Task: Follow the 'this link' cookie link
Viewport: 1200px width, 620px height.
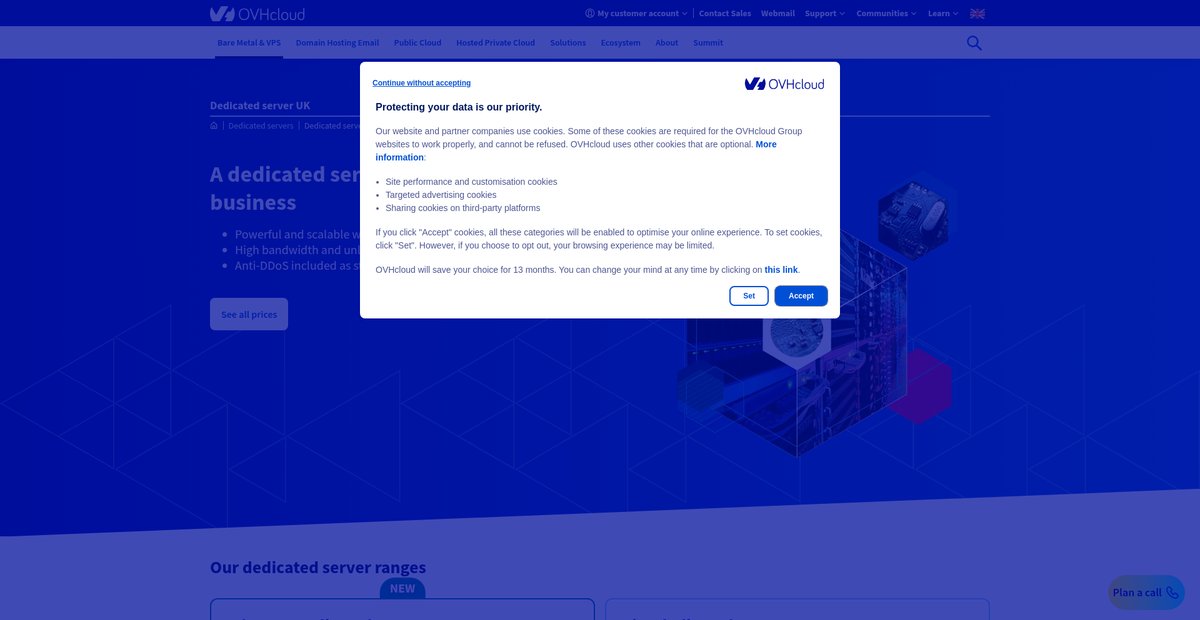Action: pyautogui.click(x=781, y=270)
